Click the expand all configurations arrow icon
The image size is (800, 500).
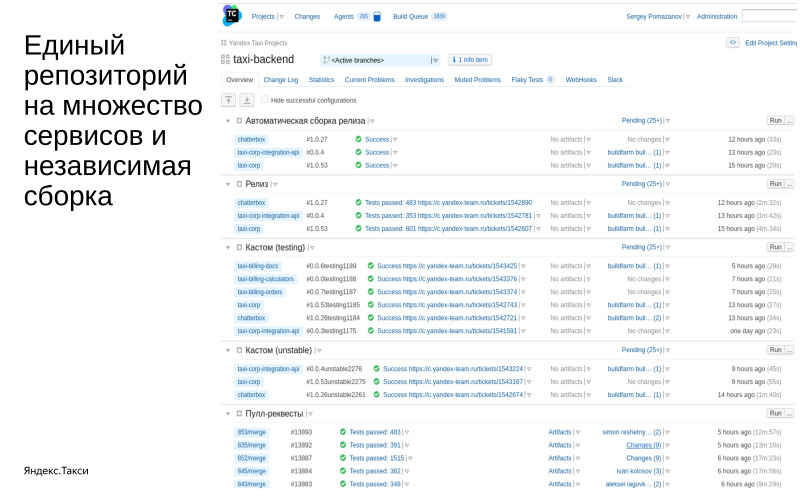click(x=247, y=100)
